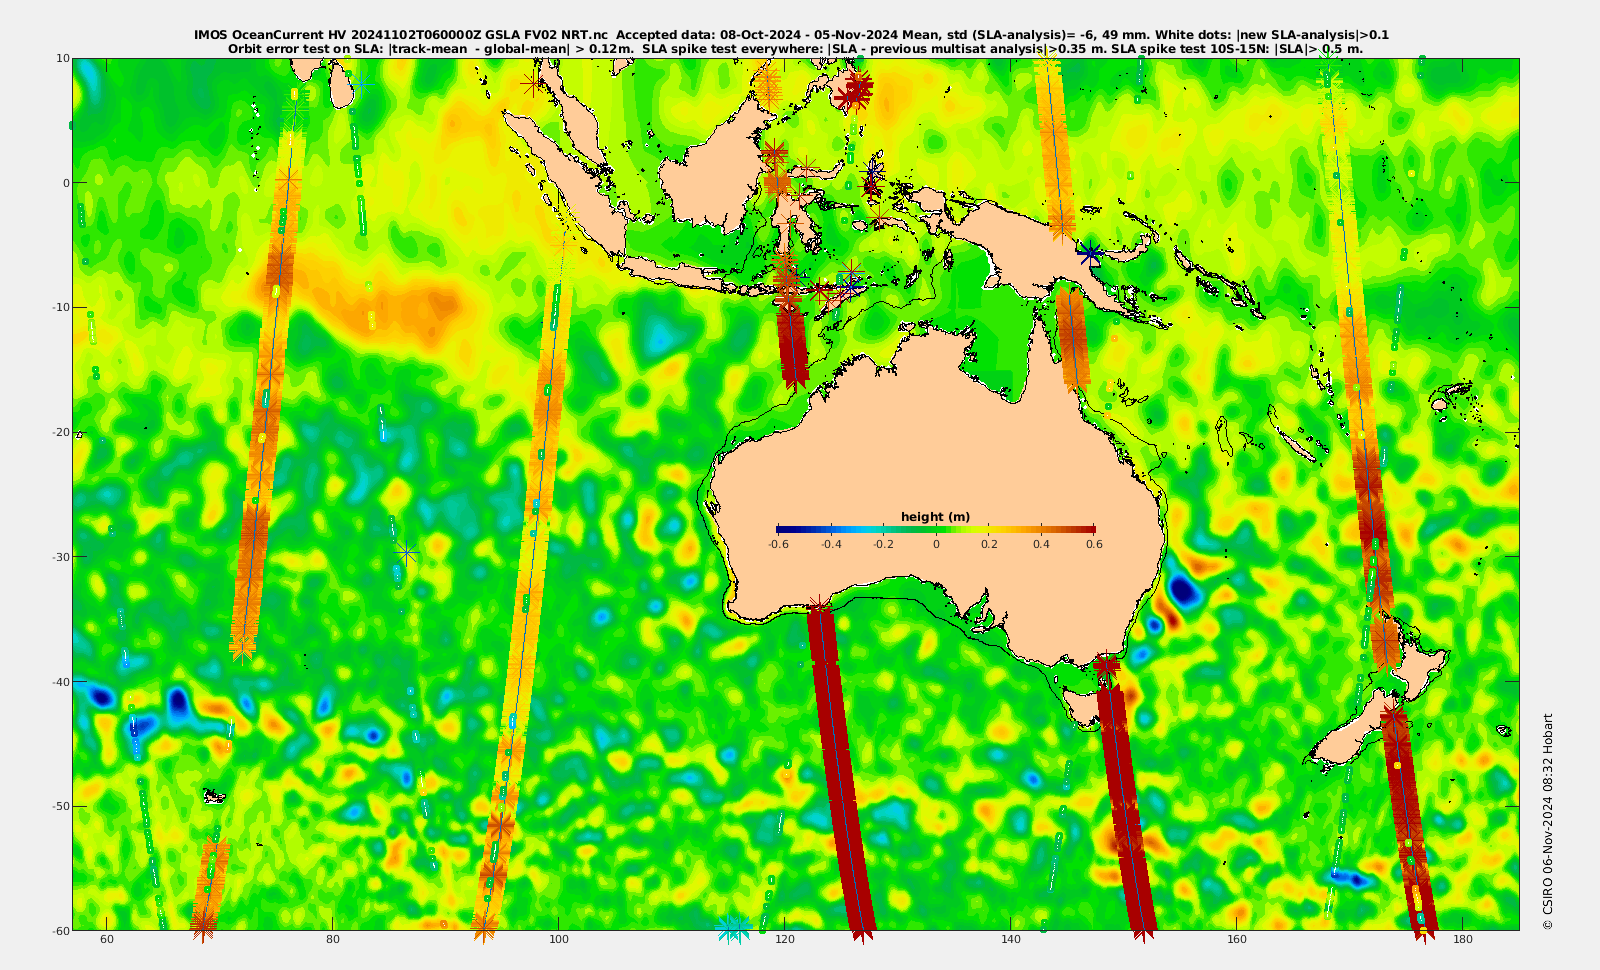Click the dark blue eddy east of Australia
The height and width of the screenshot is (970, 1600).
pos(1184,591)
